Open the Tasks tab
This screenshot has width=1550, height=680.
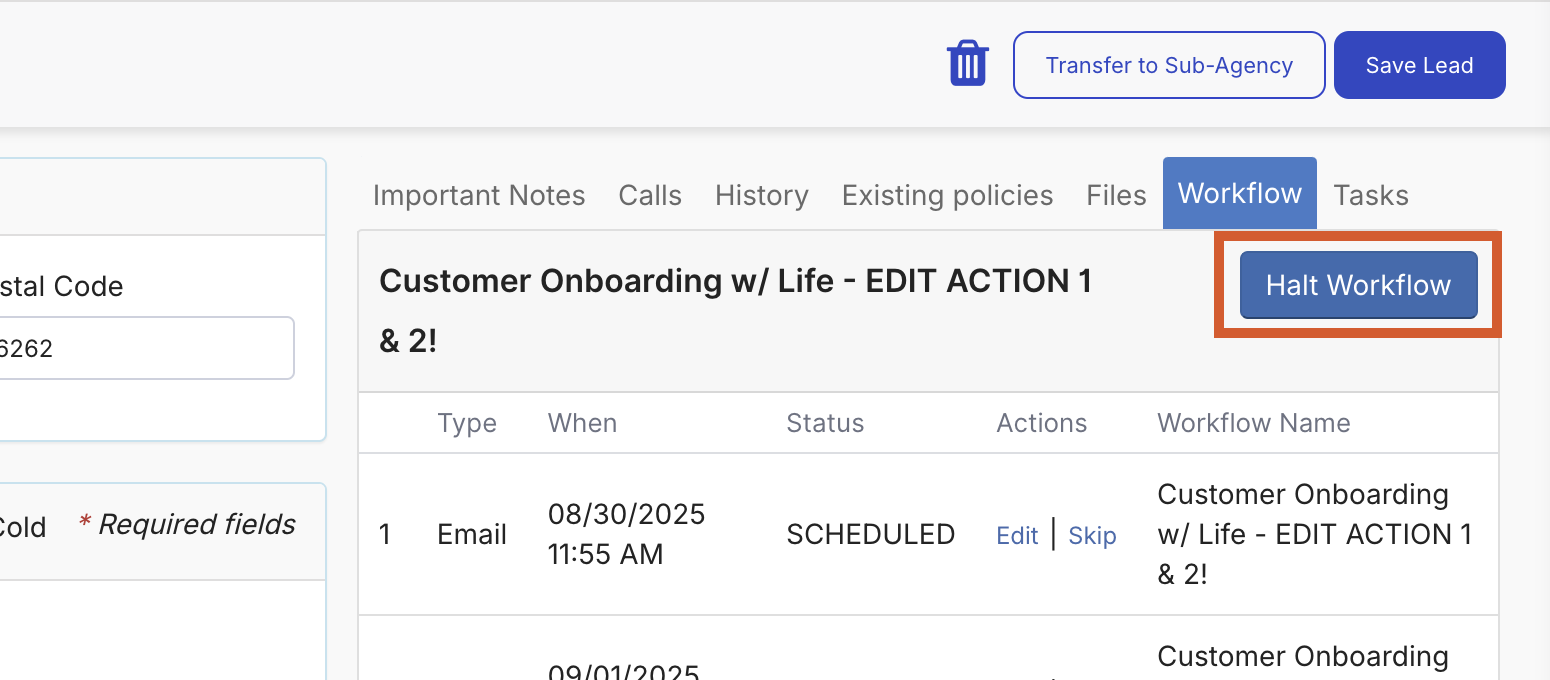pos(1370,195)
